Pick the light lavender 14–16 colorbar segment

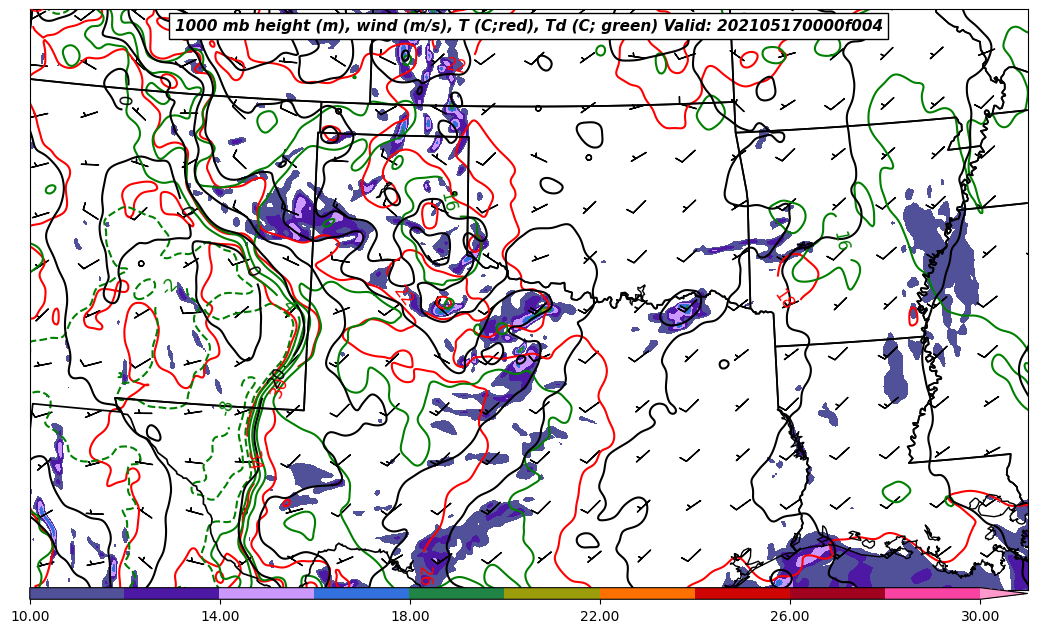(267, 593)
